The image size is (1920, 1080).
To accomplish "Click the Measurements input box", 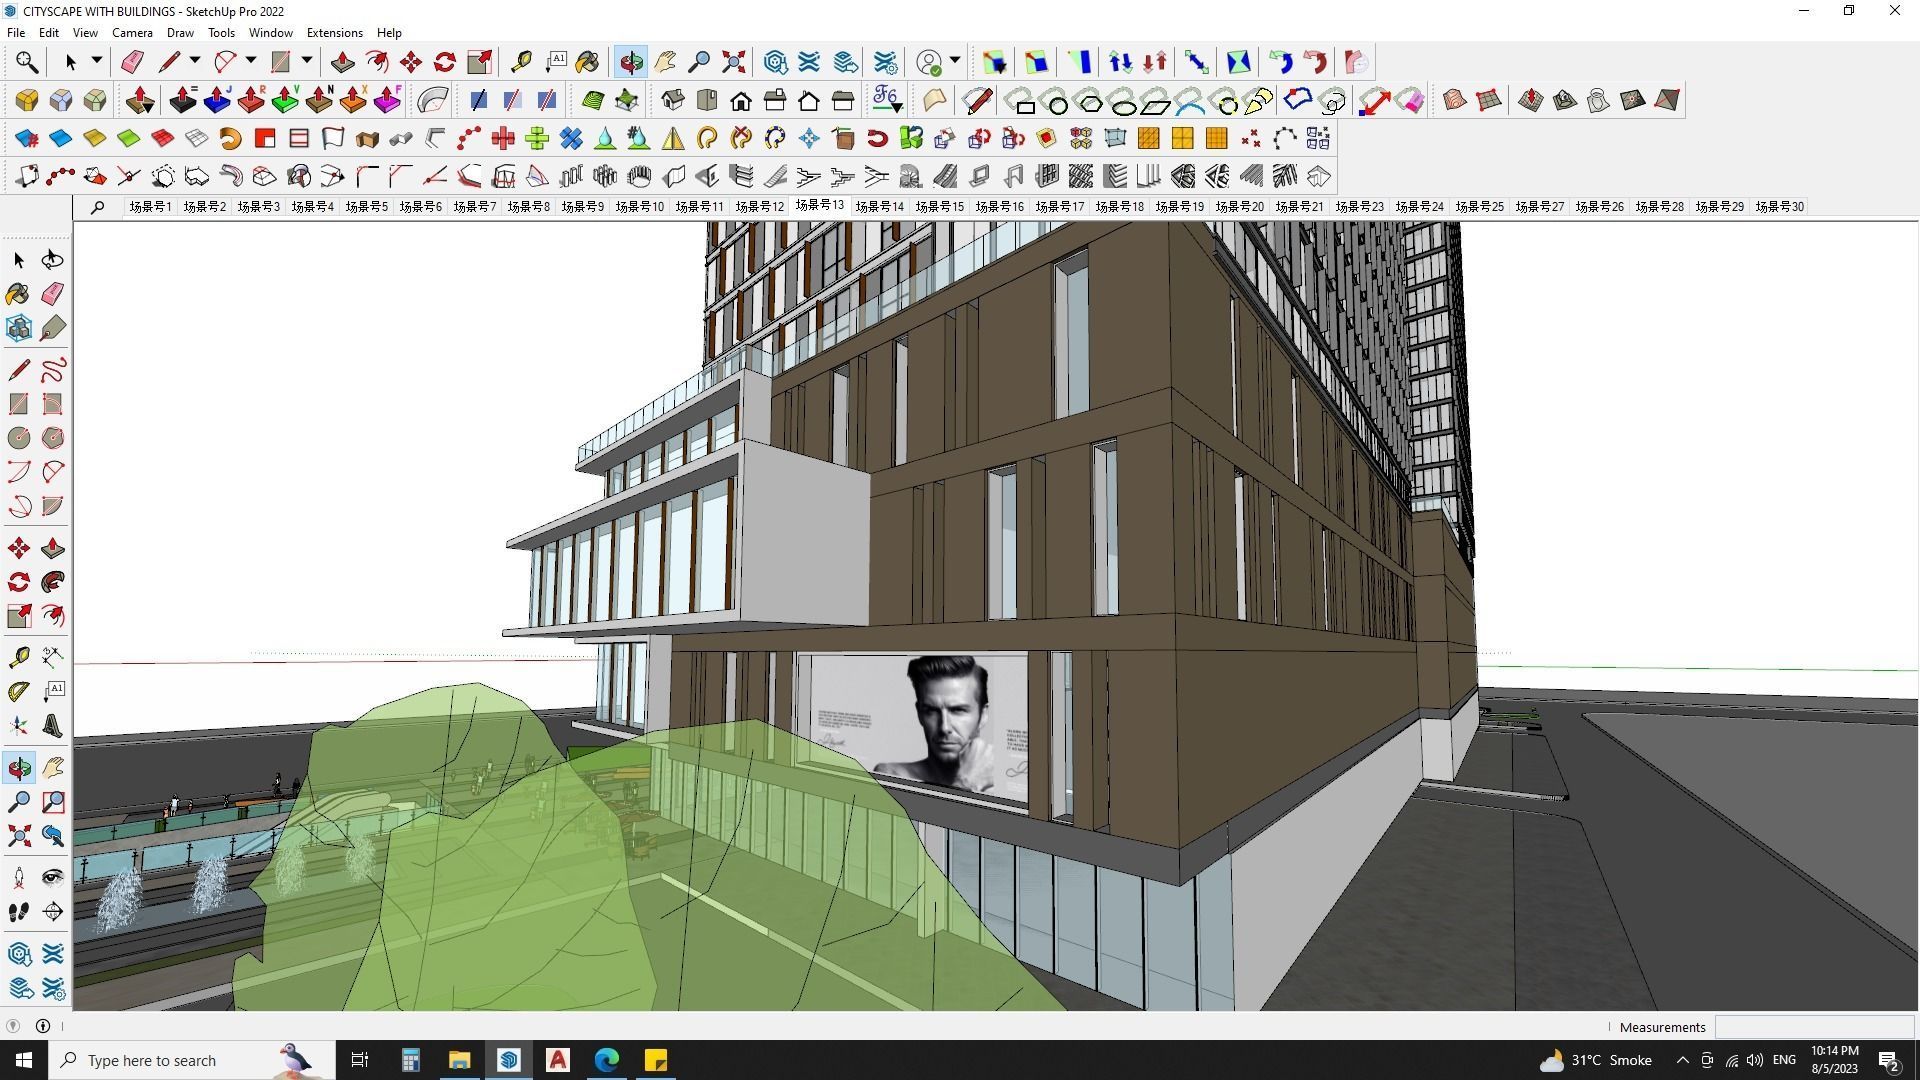I will (x=1813, y=1027).
